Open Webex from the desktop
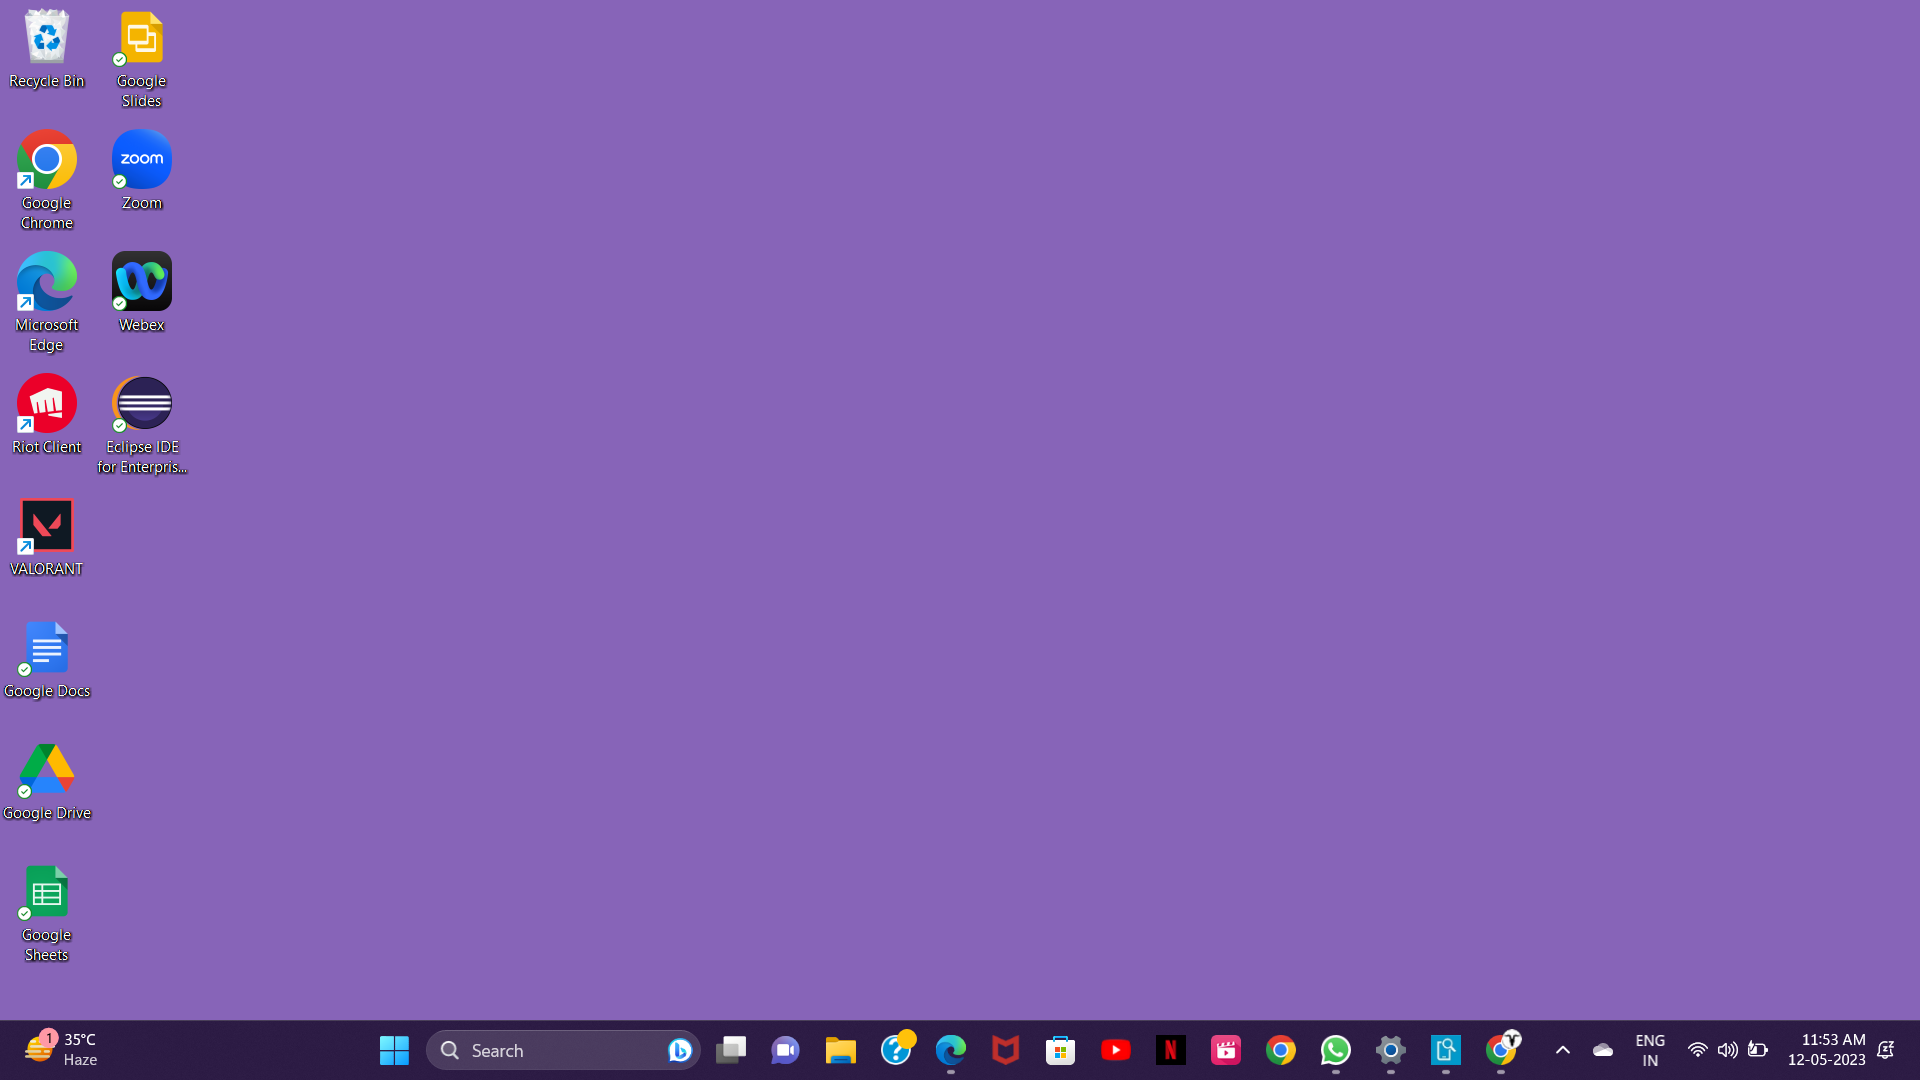Screen dimensions: 1920x1080 pos(141,280)
